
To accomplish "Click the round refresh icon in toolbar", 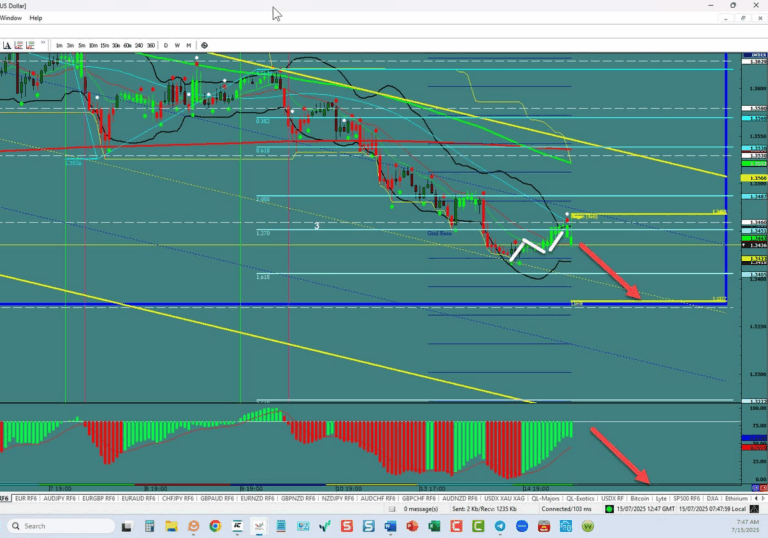I will point(204,46).
